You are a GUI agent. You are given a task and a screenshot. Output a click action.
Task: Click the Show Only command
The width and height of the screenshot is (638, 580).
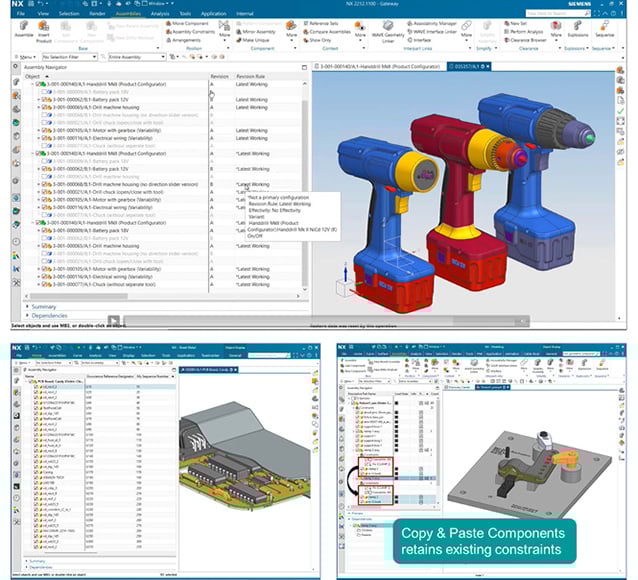tap(317, 40)
